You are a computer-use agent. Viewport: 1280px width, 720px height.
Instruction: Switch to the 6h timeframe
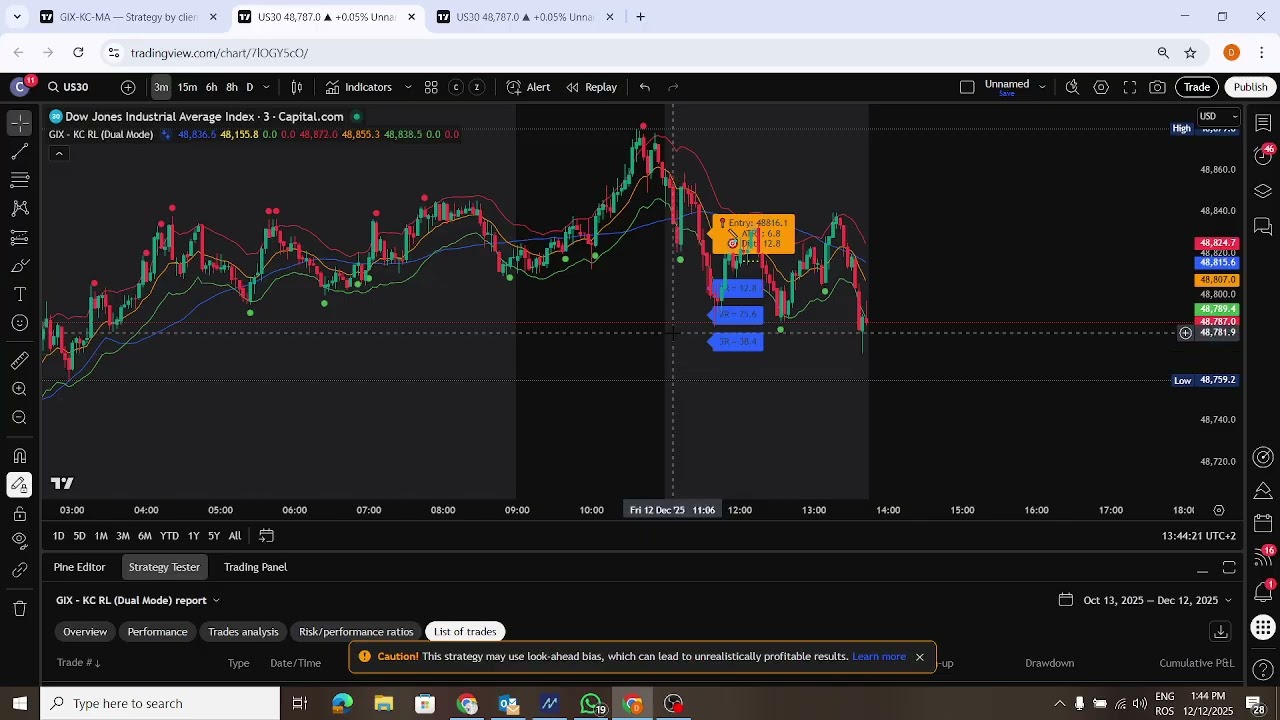tap(211, 87)
